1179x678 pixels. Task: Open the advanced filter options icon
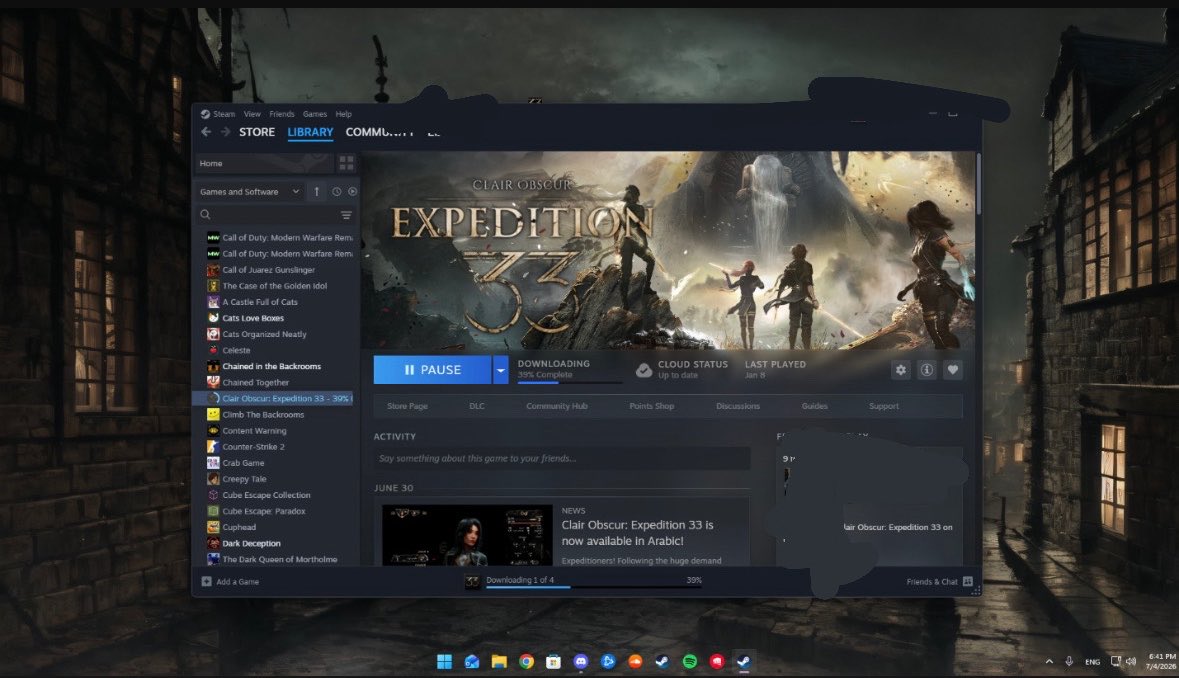(x=346, y=215)
